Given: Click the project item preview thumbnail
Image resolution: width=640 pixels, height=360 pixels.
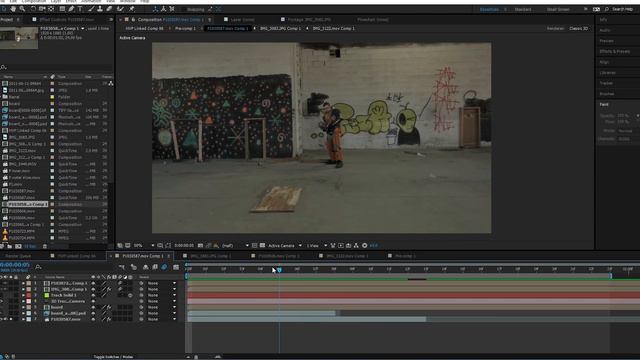Looking at the screenshot, I should [x=19, y=38].
